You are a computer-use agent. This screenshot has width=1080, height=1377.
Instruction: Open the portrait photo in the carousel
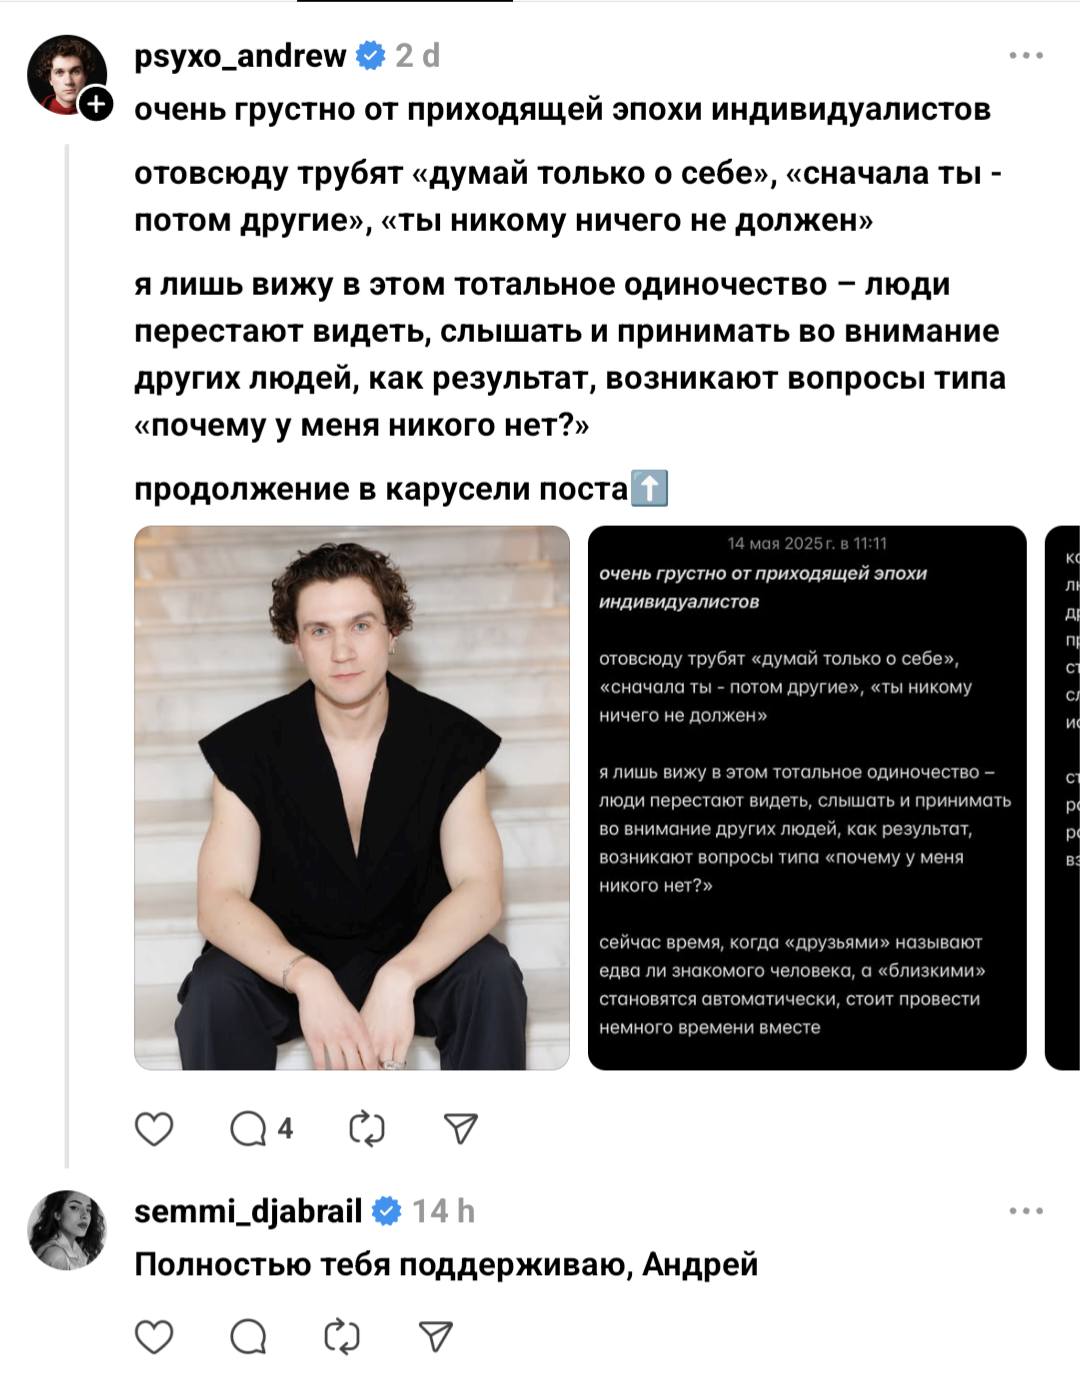[x=352, y=797]
